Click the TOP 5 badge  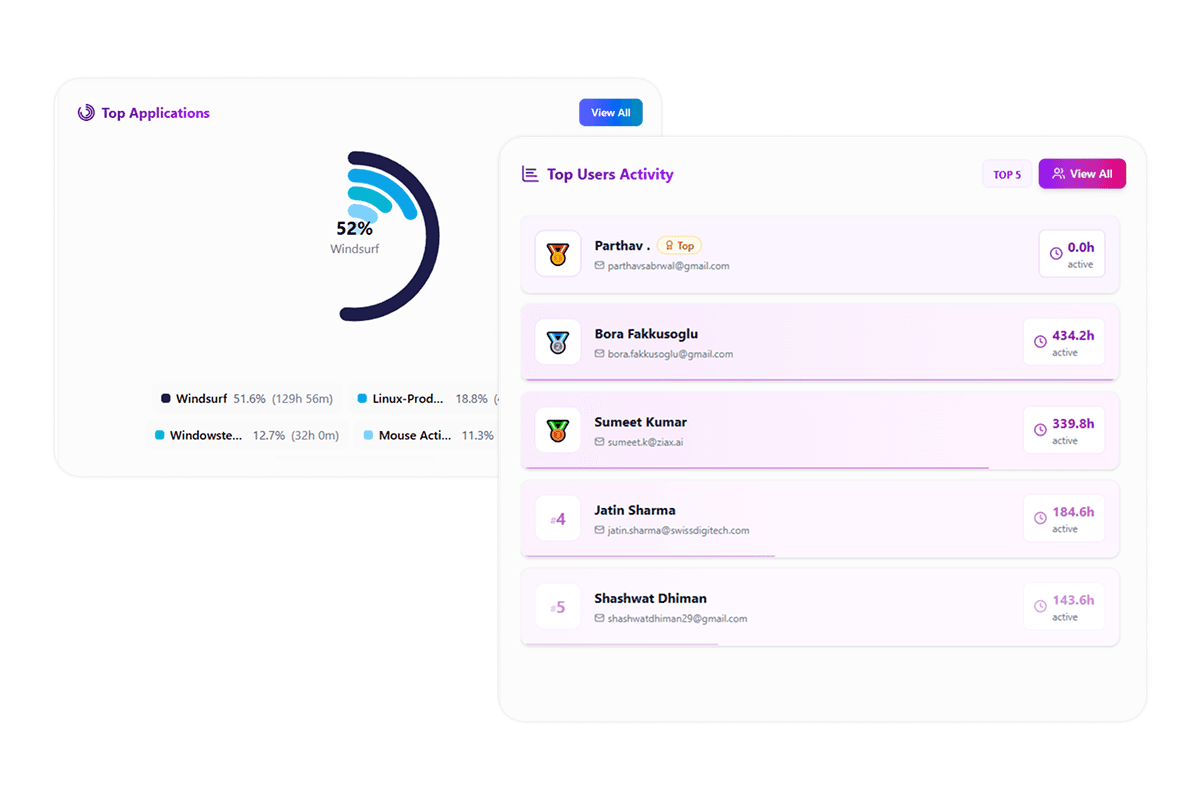click(1007, 175)
